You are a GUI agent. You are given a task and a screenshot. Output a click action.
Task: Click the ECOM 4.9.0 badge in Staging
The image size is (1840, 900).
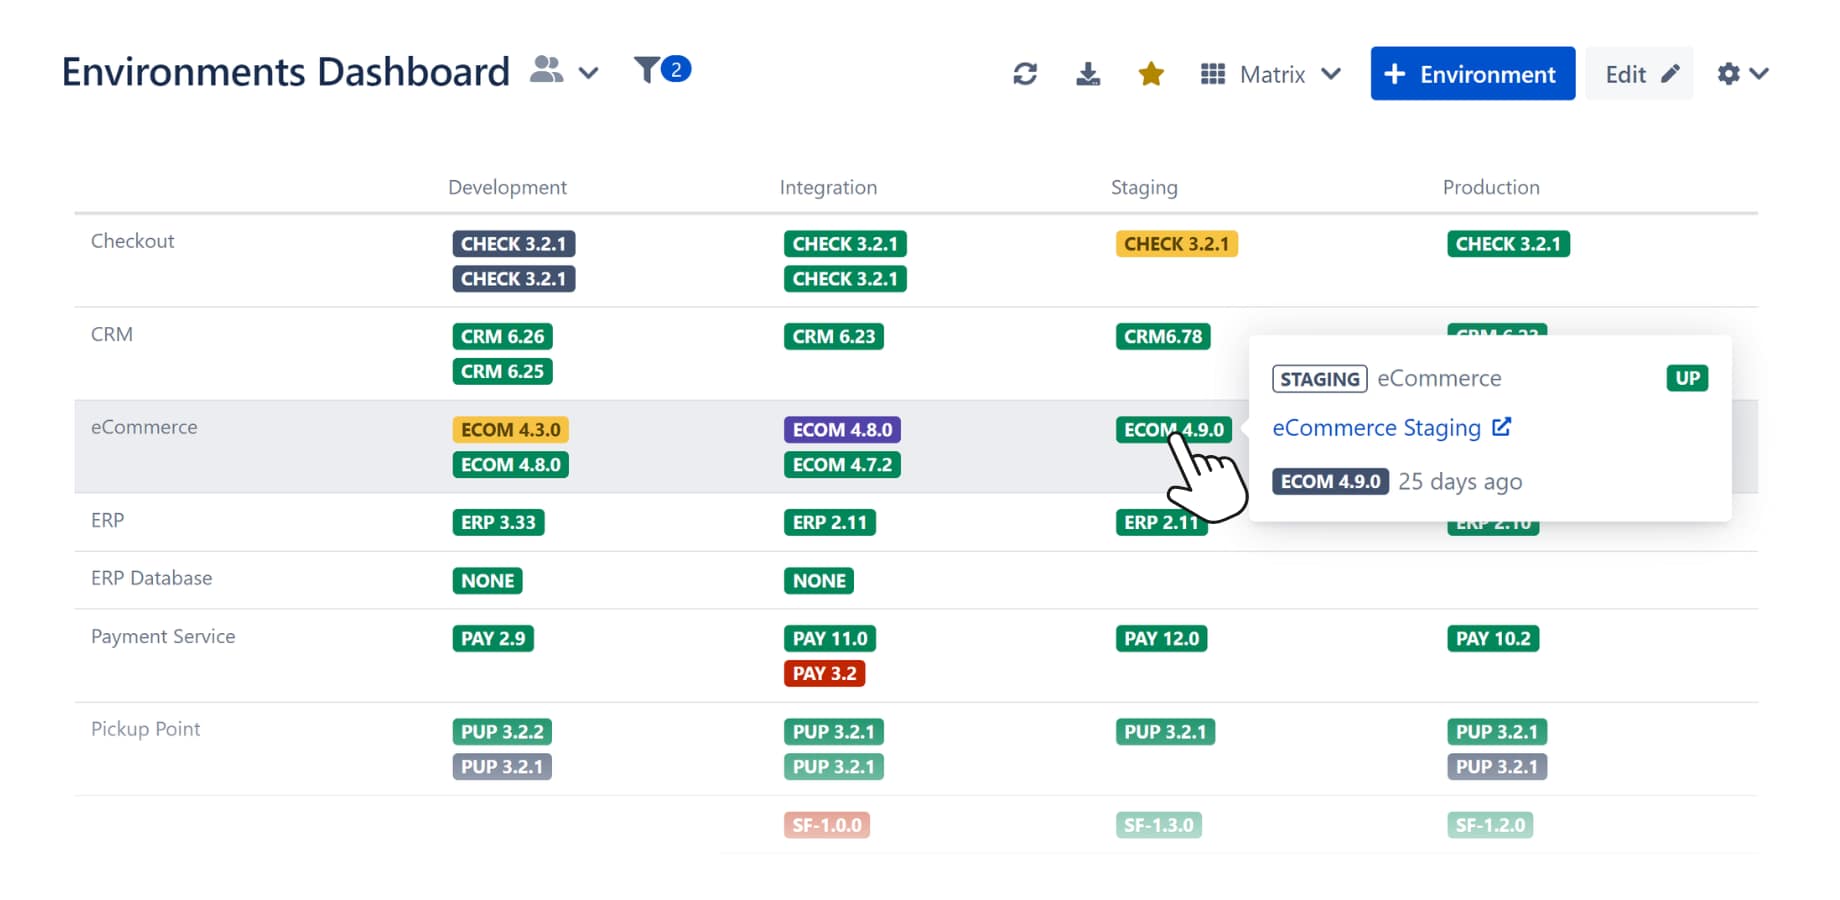tap(1173, 430)
